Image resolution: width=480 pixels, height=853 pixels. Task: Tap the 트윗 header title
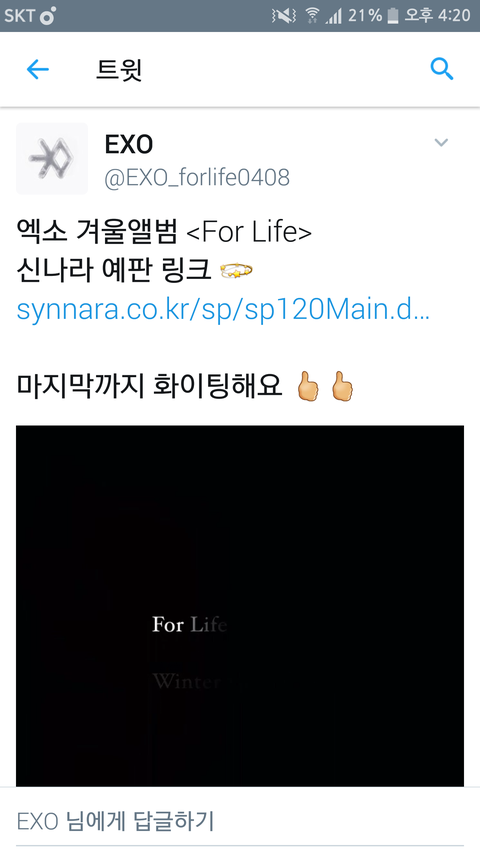pyautogui.click(x=119, y=70)
